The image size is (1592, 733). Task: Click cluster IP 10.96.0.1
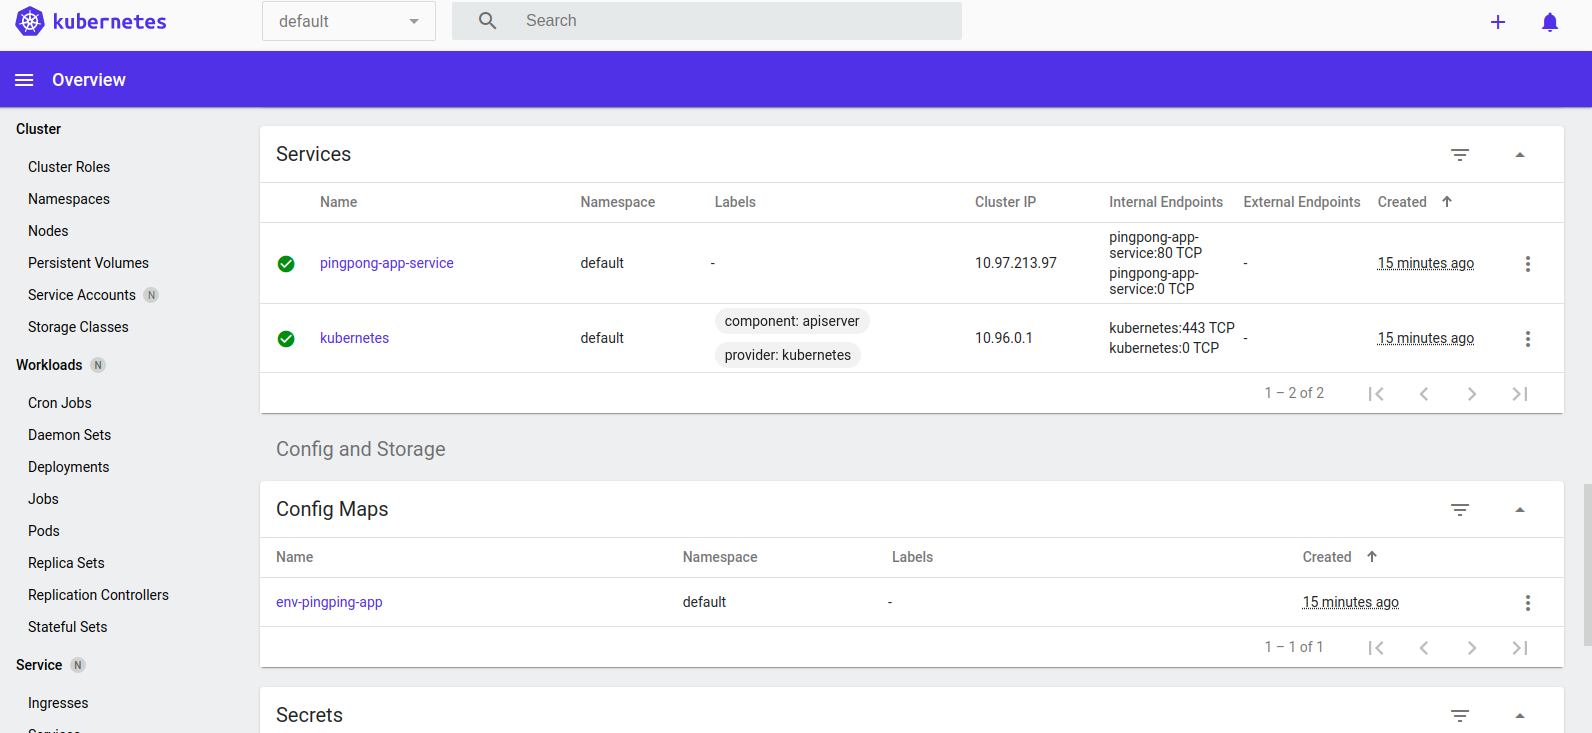(x=1004, y=338)
